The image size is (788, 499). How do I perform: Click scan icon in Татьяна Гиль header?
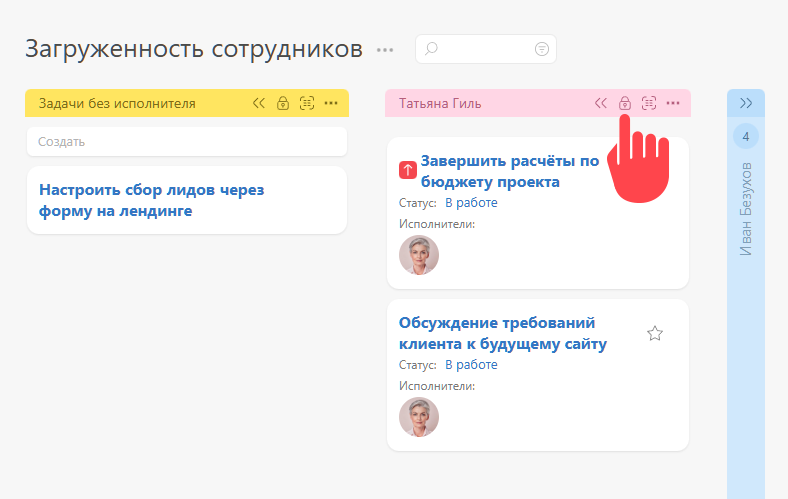(649, 103)
